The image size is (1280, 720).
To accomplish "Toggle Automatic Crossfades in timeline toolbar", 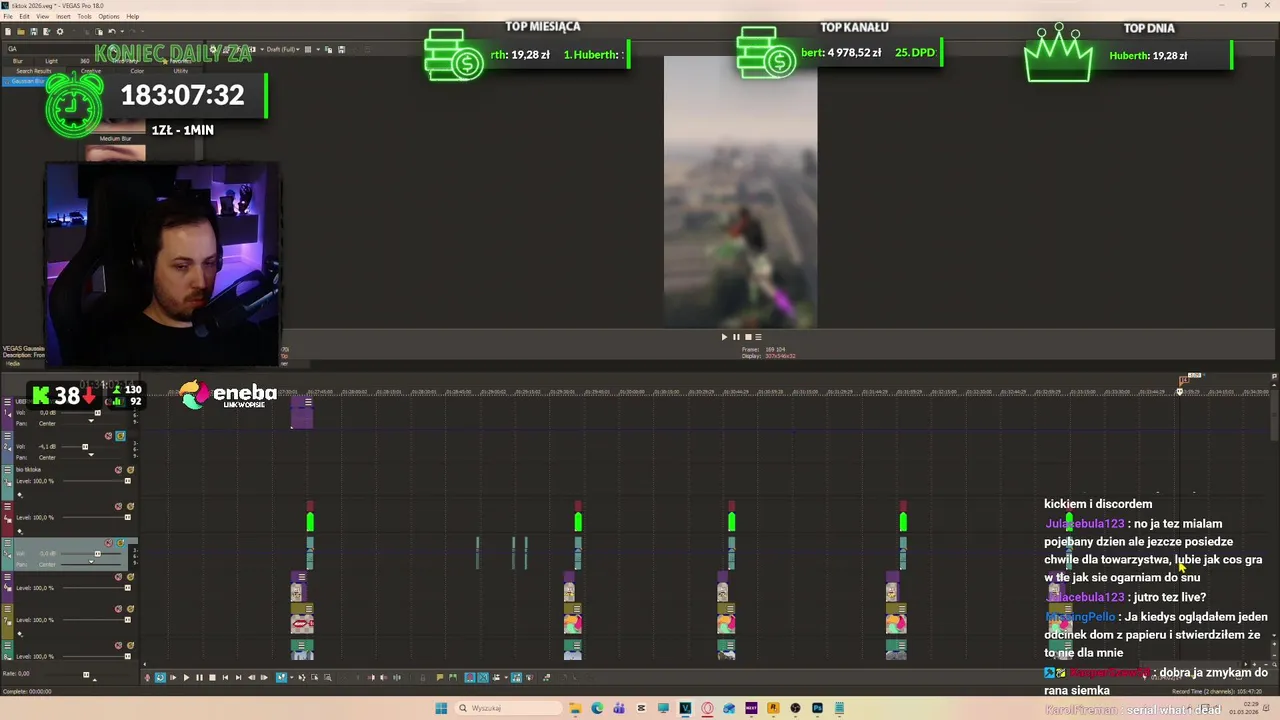I will [x=483, y=678].
